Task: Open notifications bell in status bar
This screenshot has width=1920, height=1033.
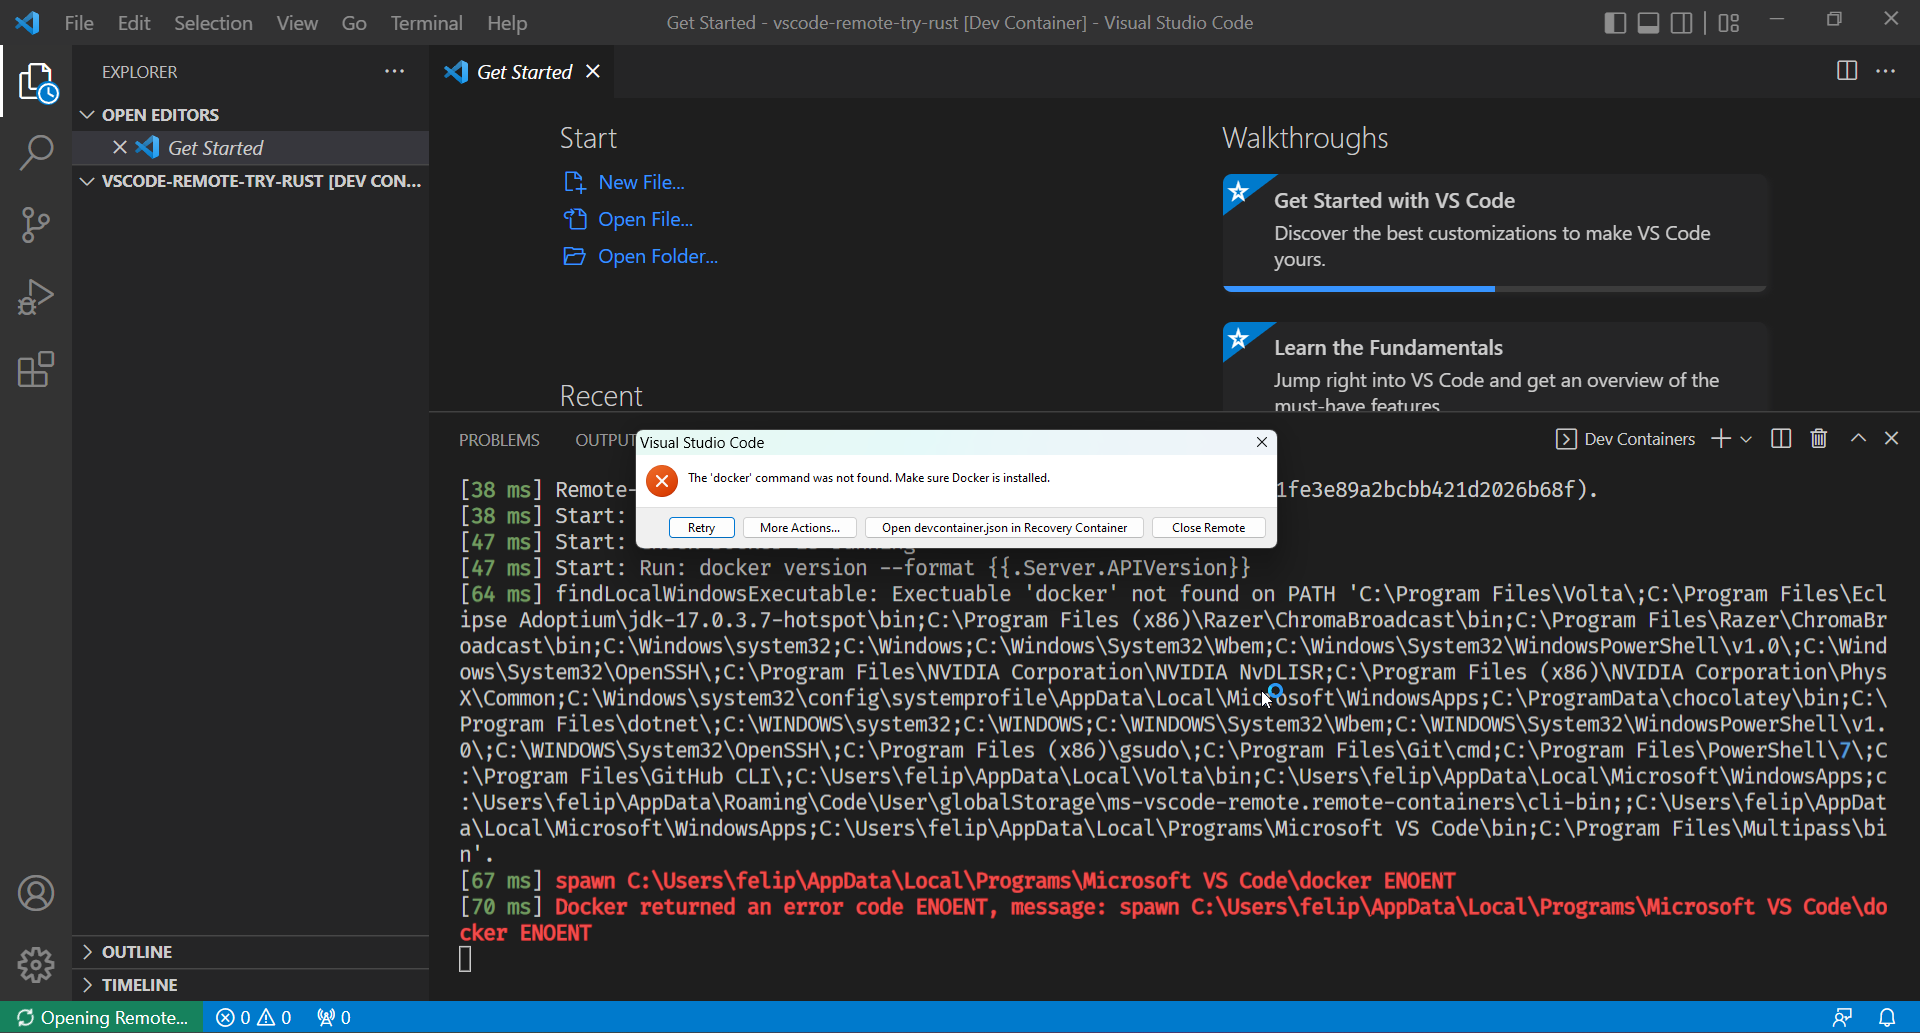Action: pyautogui.click(x=1887, y=1017)
